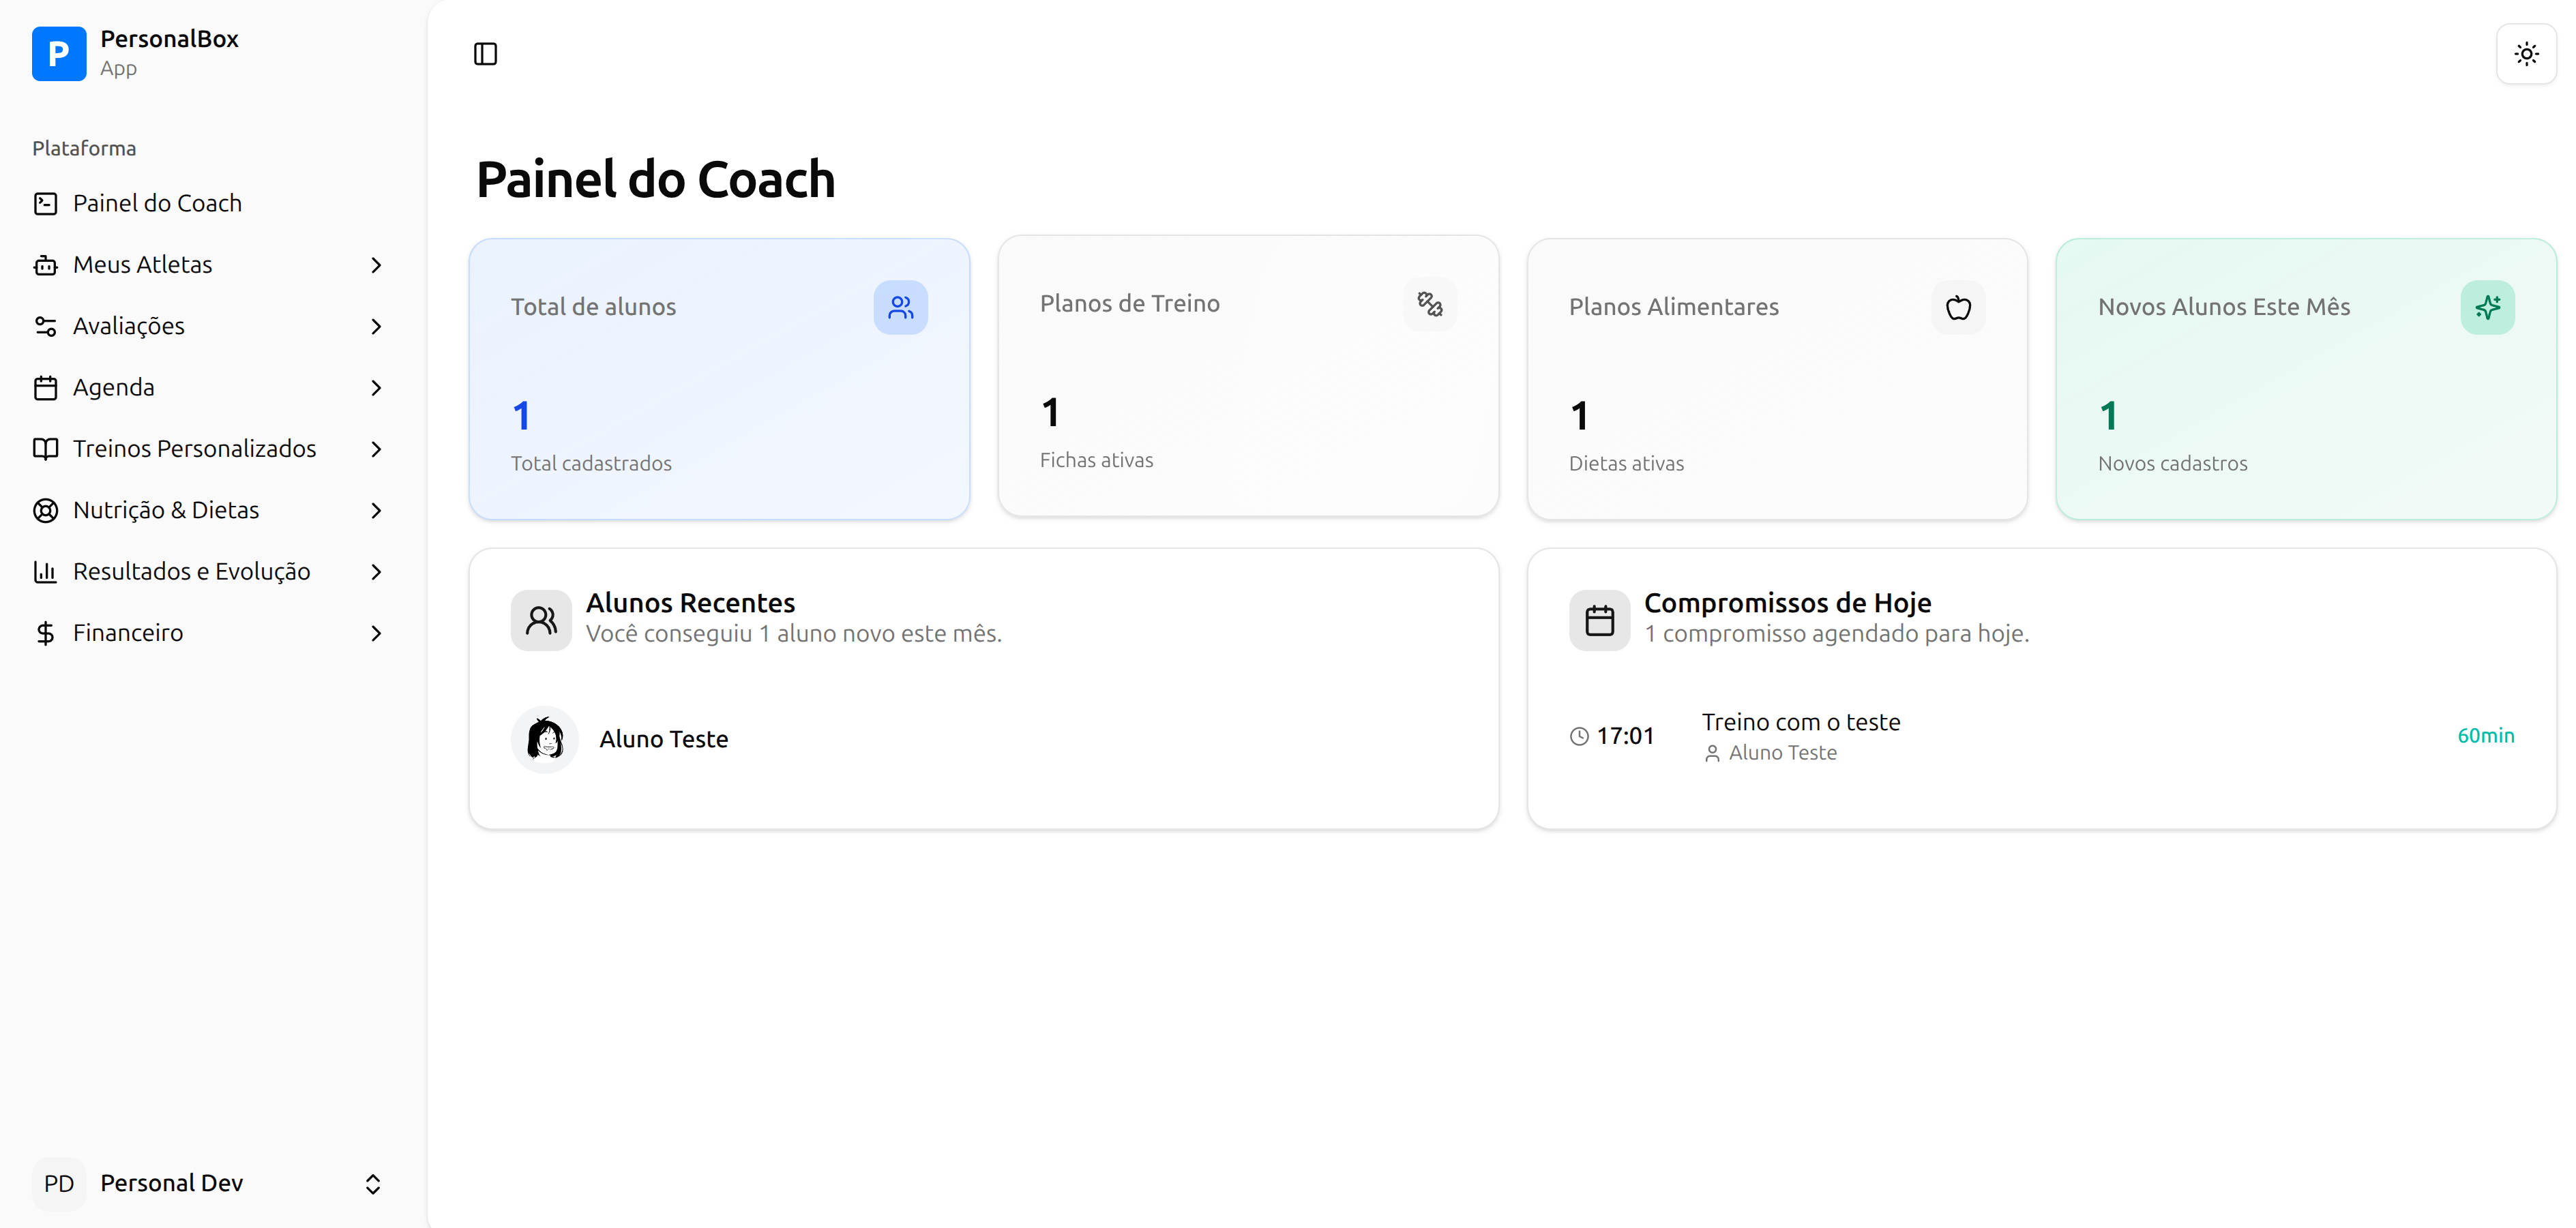Viewport: 2576px width, 1228px height.
Task: Click the dumbbell icon on Planos de Treino card
Action: click(x=1428, y=303)
